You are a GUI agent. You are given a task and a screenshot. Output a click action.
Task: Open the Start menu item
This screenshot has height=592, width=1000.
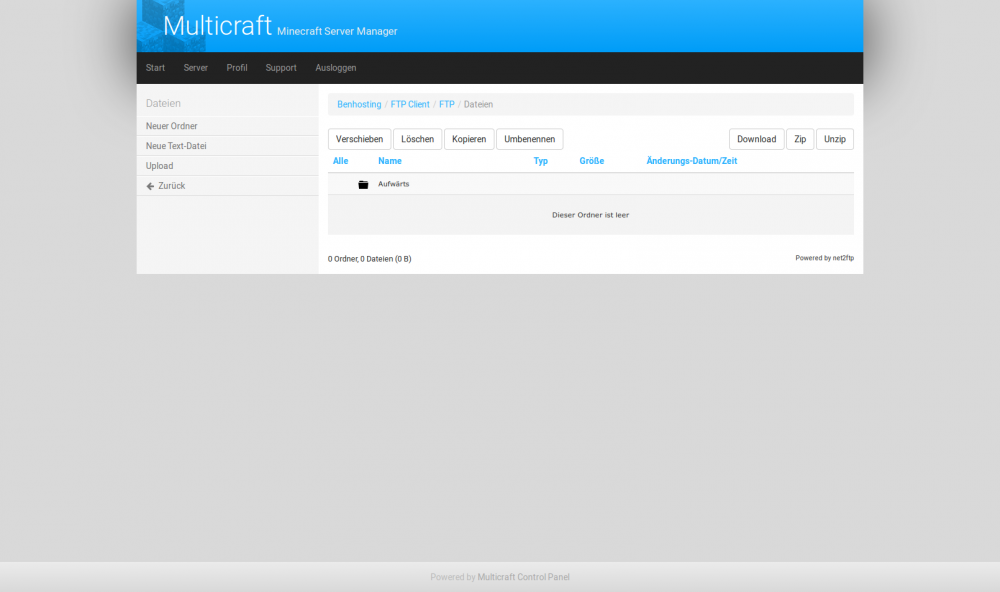155,68
